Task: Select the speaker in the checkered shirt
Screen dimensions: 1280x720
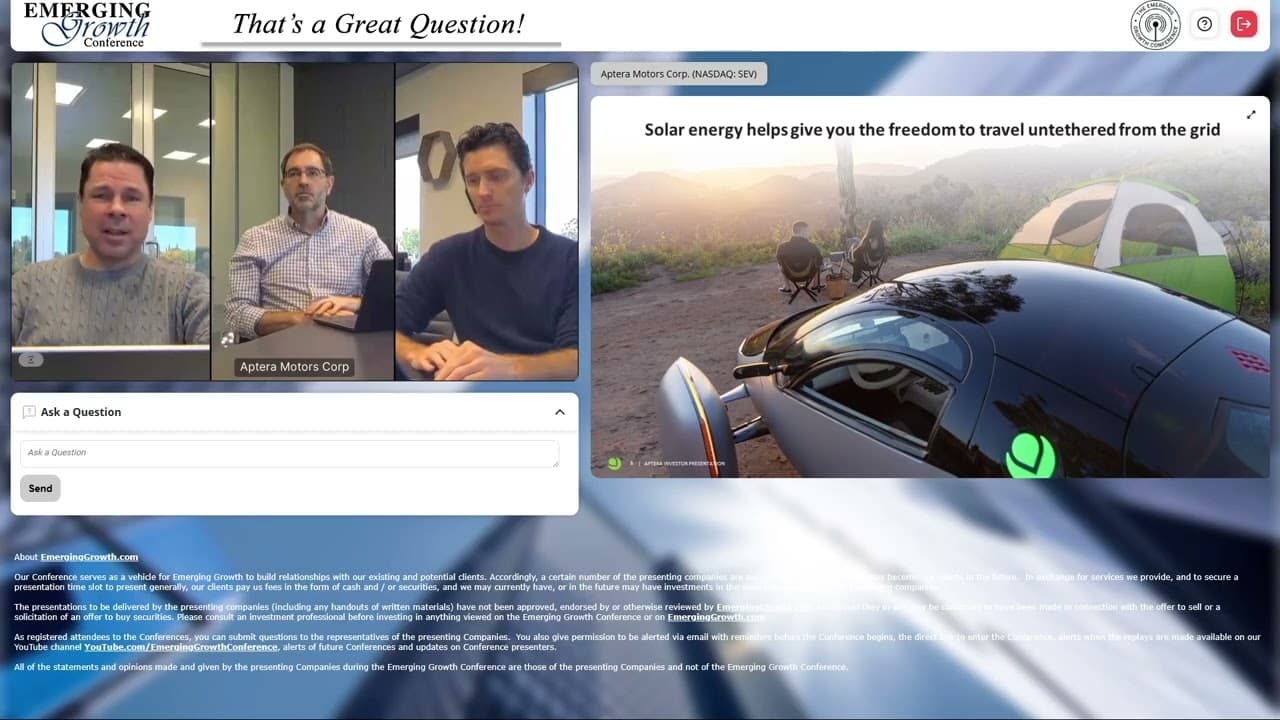Action: click(x=303, y=221)
